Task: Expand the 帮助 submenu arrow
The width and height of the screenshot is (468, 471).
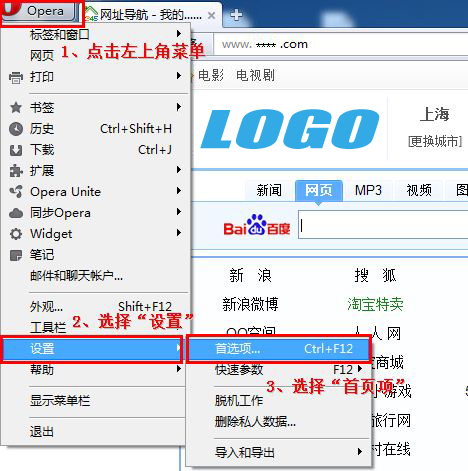Action: (x=179, y=369)
